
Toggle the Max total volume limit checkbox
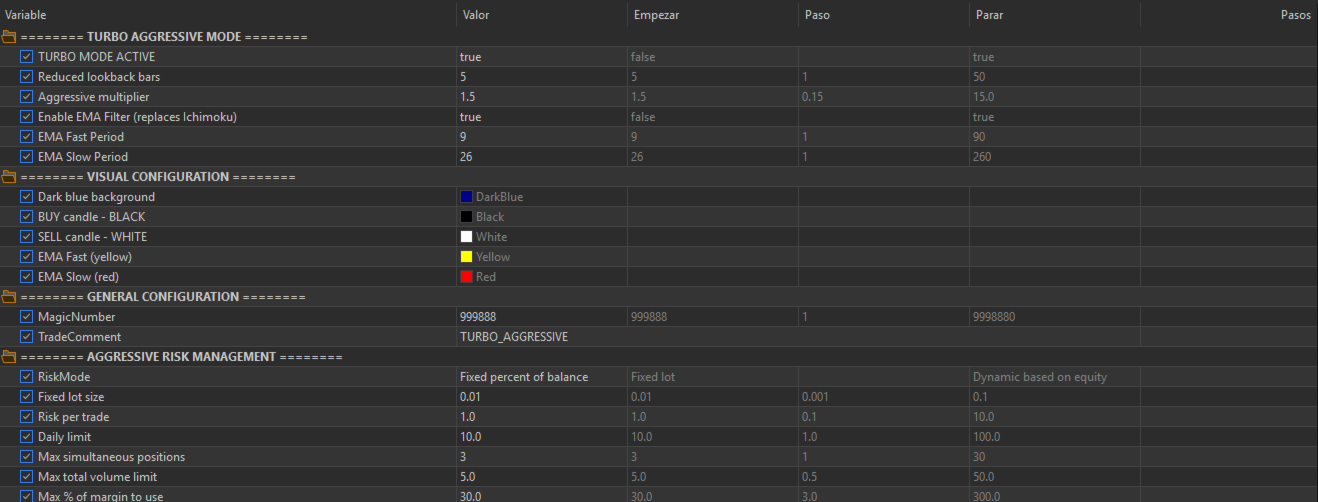click(x=27, y=477)
